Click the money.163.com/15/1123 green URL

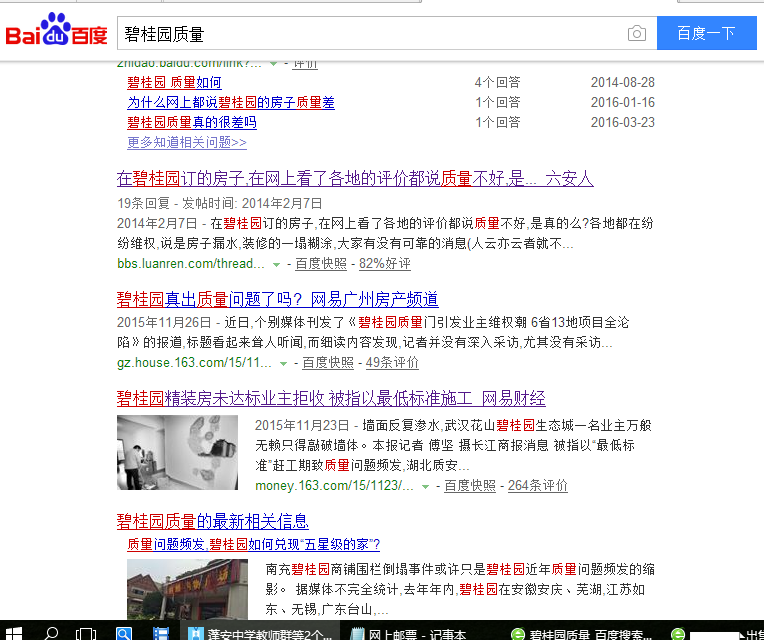(335, 486)
